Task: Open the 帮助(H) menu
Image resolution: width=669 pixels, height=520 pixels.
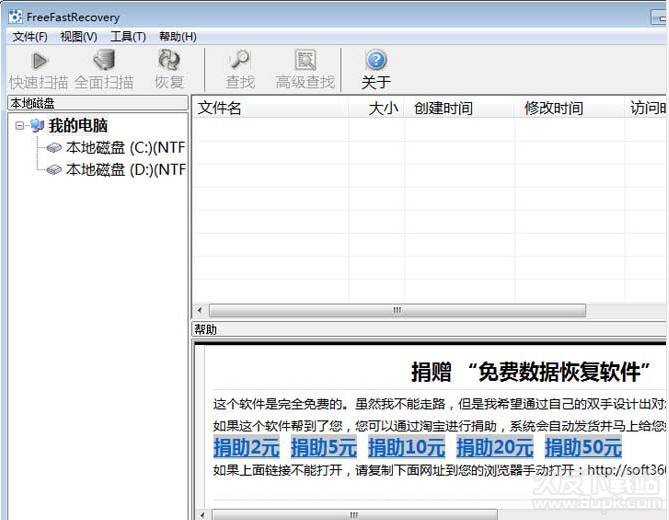Action: click(x=178, y=37)
